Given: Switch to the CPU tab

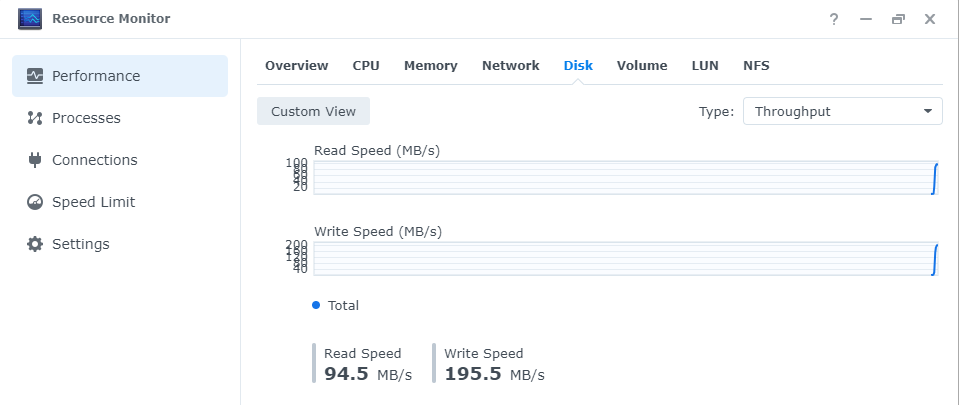Looking at the screenshot, I should pos(366,66).
